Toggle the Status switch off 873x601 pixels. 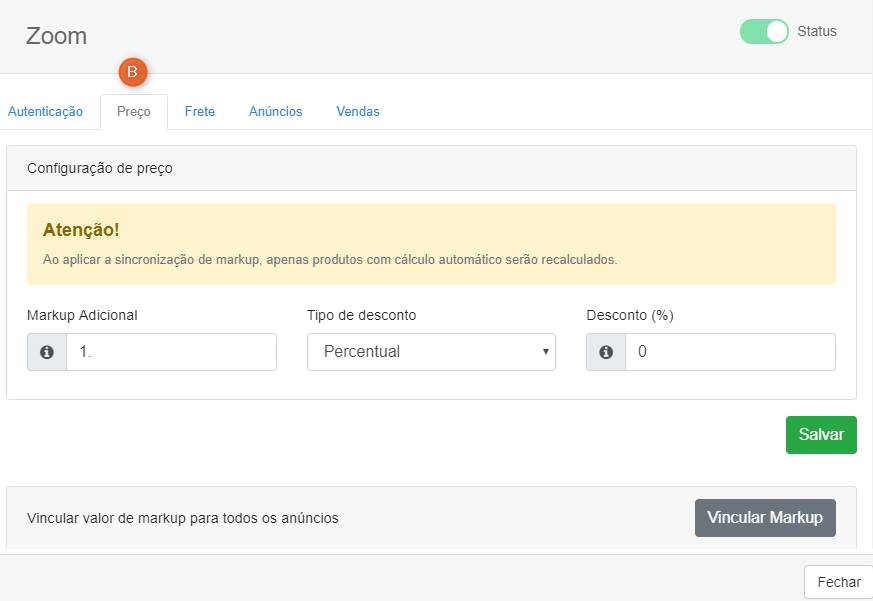pos(764,31)
